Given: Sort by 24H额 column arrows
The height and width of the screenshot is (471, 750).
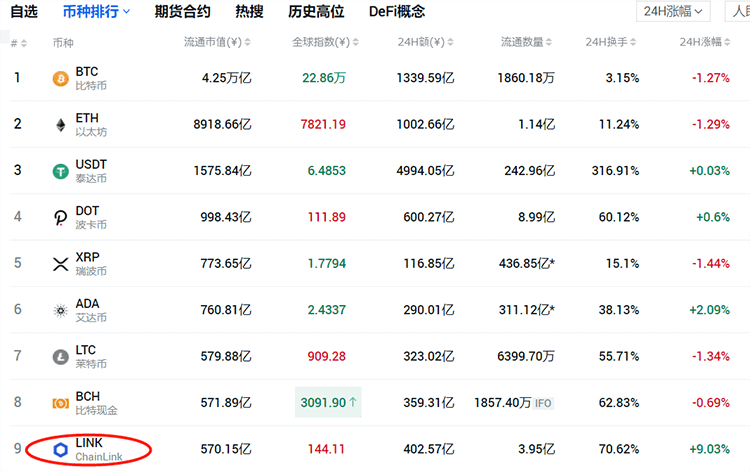Looking at the screenshot, I should point(451,43).
